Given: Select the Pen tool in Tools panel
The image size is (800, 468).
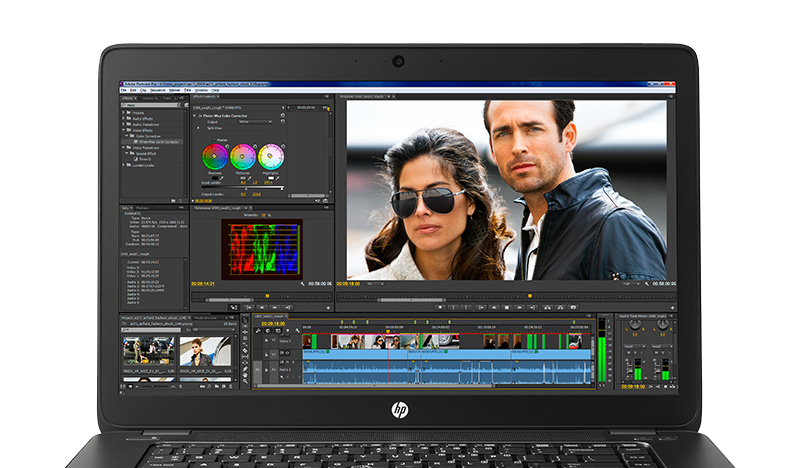Looking at the screenshot, I should click(x=245, y=368).
